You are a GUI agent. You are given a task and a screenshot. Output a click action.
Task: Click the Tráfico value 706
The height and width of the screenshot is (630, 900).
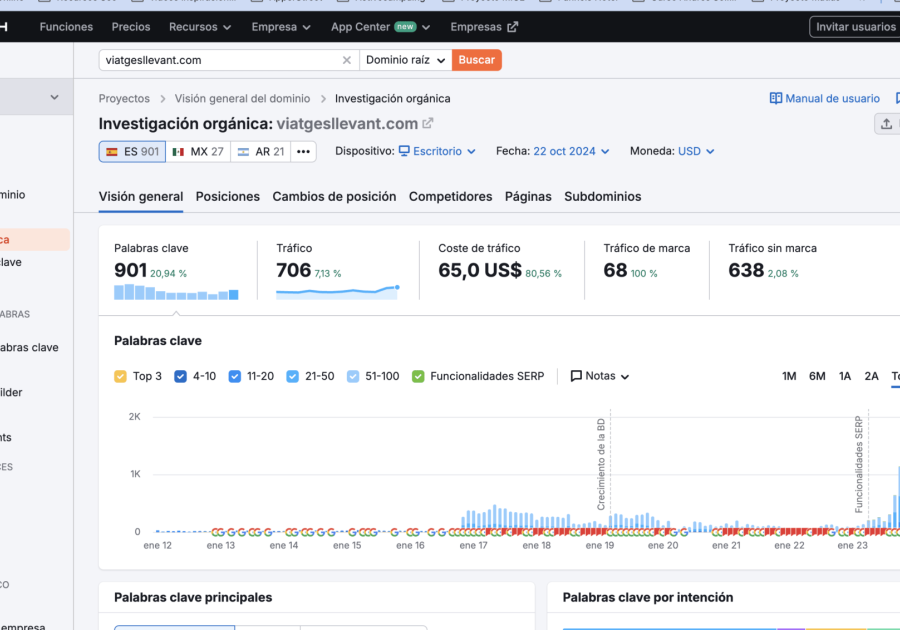click(293, 270)
